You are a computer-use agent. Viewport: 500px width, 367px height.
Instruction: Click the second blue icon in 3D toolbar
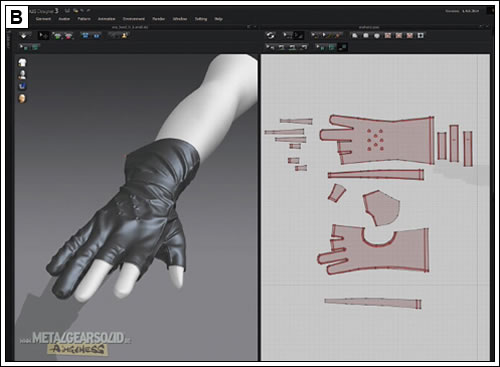[96, 35]
